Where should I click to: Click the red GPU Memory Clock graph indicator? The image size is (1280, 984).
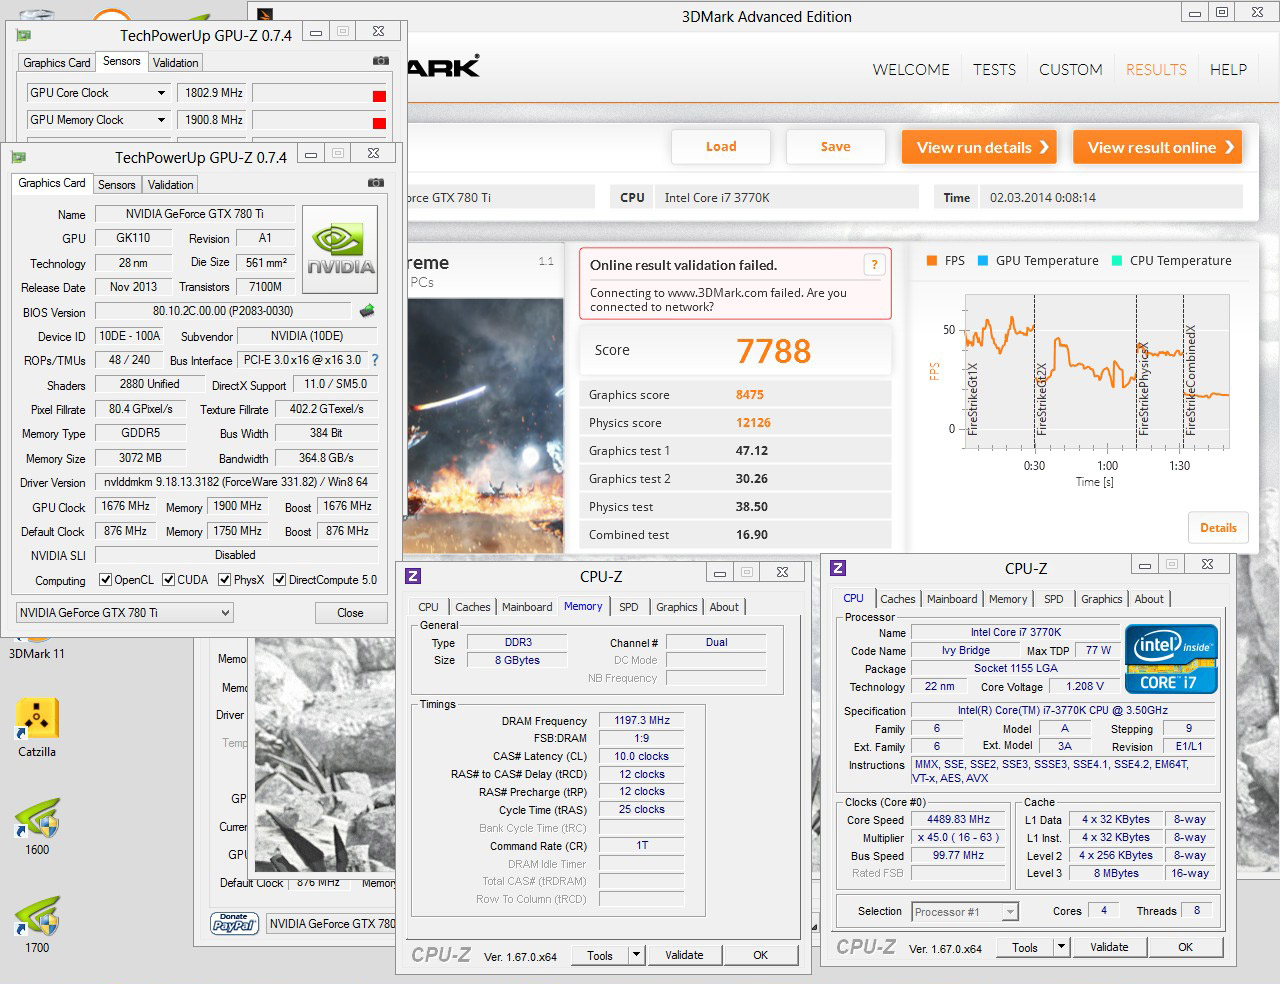379,124
